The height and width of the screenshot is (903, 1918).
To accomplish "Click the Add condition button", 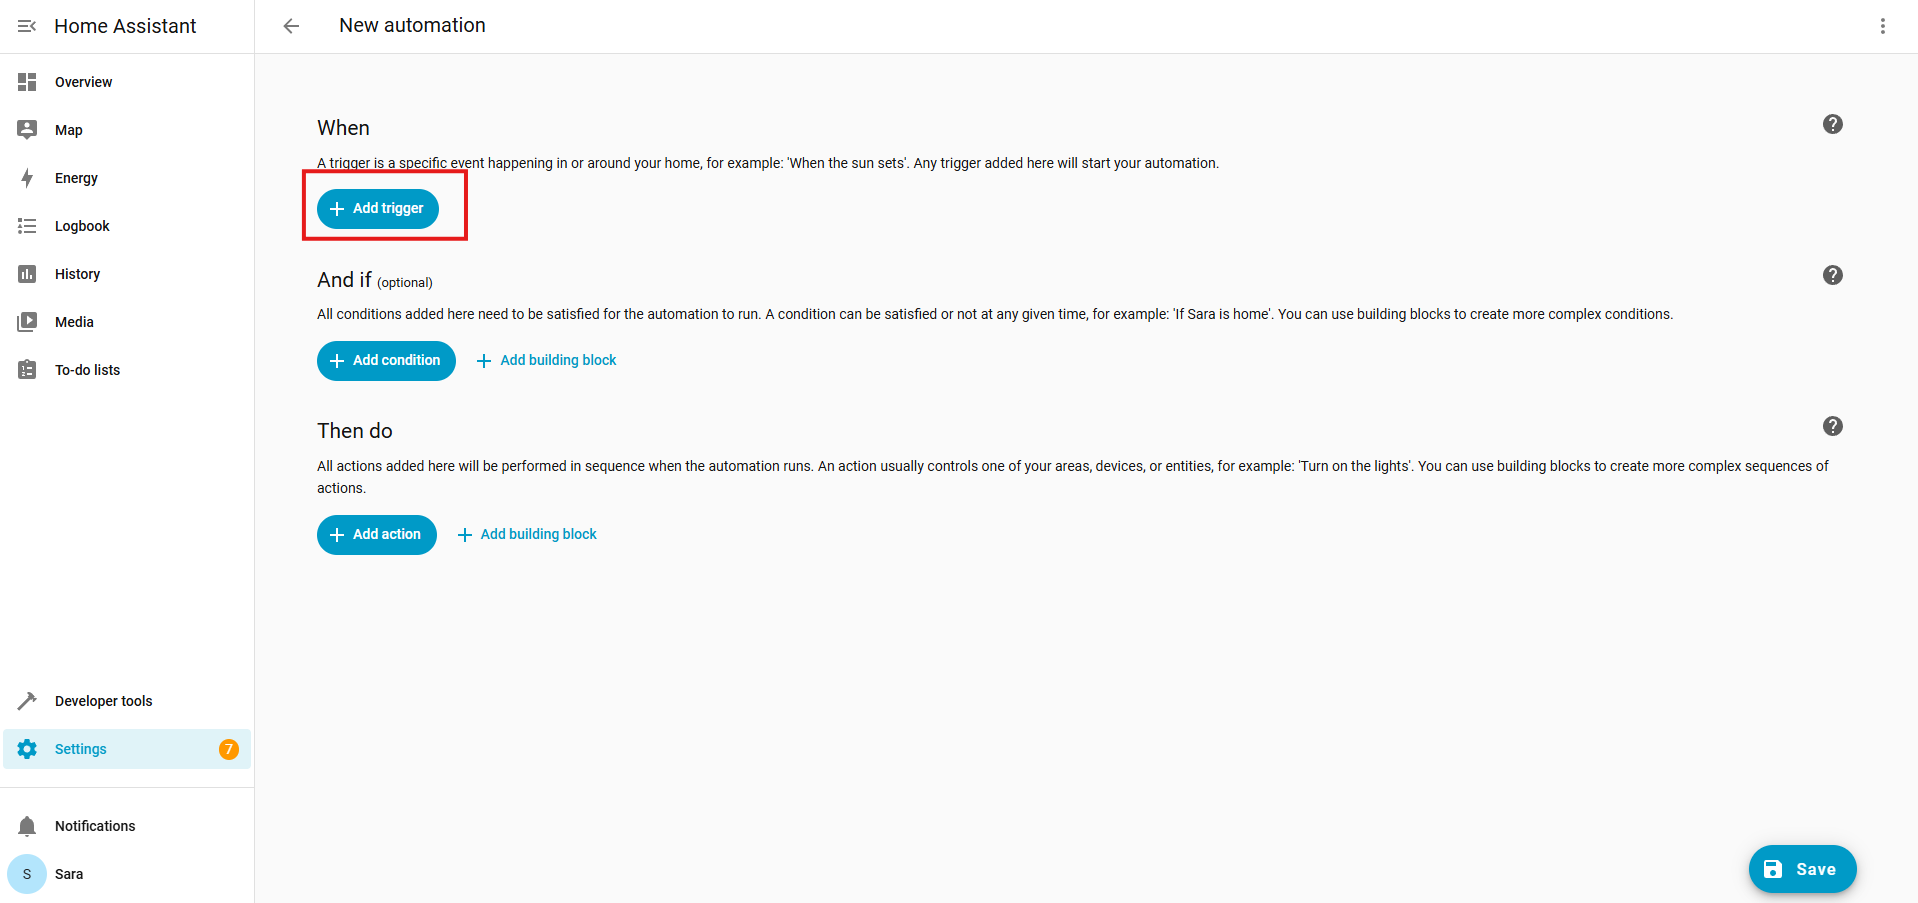I will (x=386, y=360).
